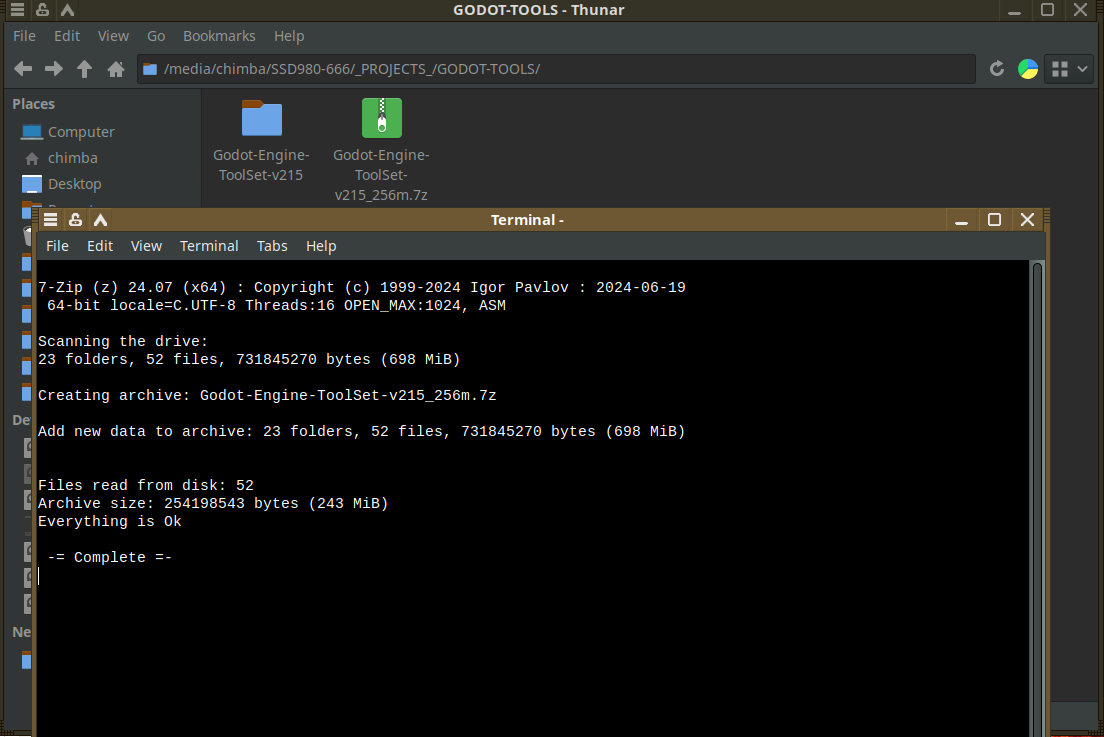Open Thunar Help menu

[x=289, y=36]
